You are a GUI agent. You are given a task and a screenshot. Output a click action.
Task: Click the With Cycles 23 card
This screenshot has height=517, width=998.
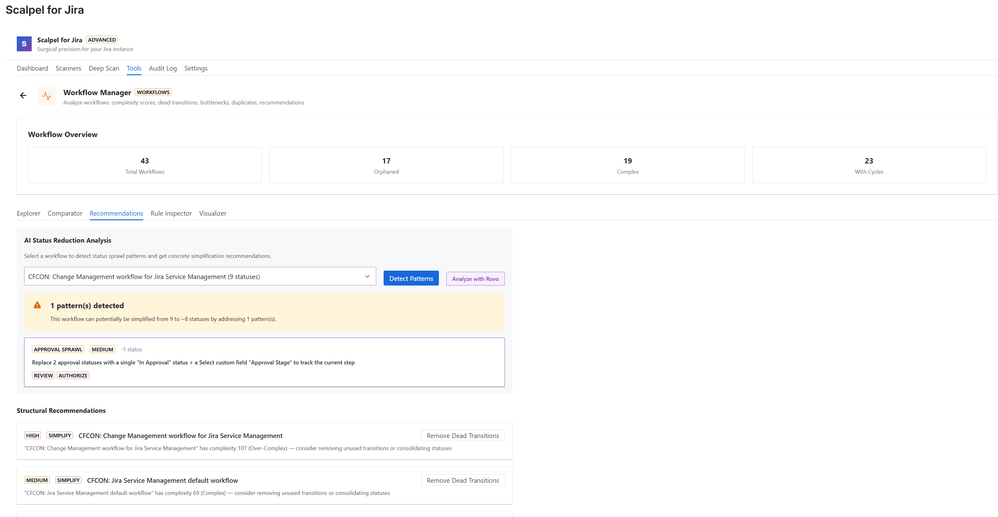click(869, 165)
